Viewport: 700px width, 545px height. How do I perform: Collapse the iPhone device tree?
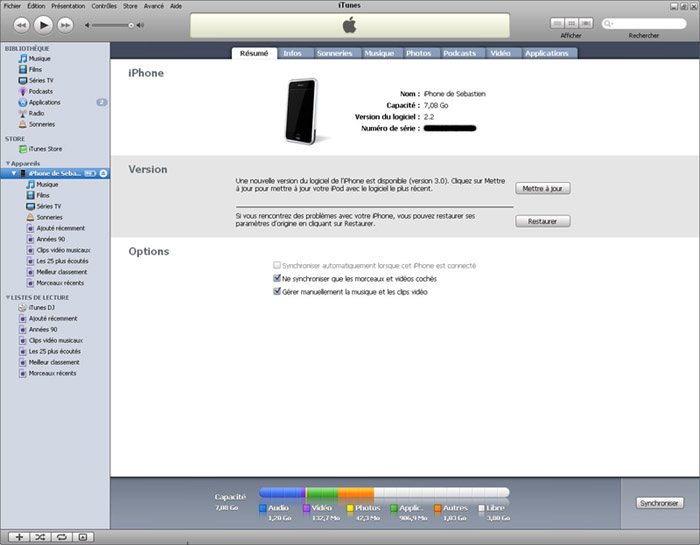[x=14, y=173]
